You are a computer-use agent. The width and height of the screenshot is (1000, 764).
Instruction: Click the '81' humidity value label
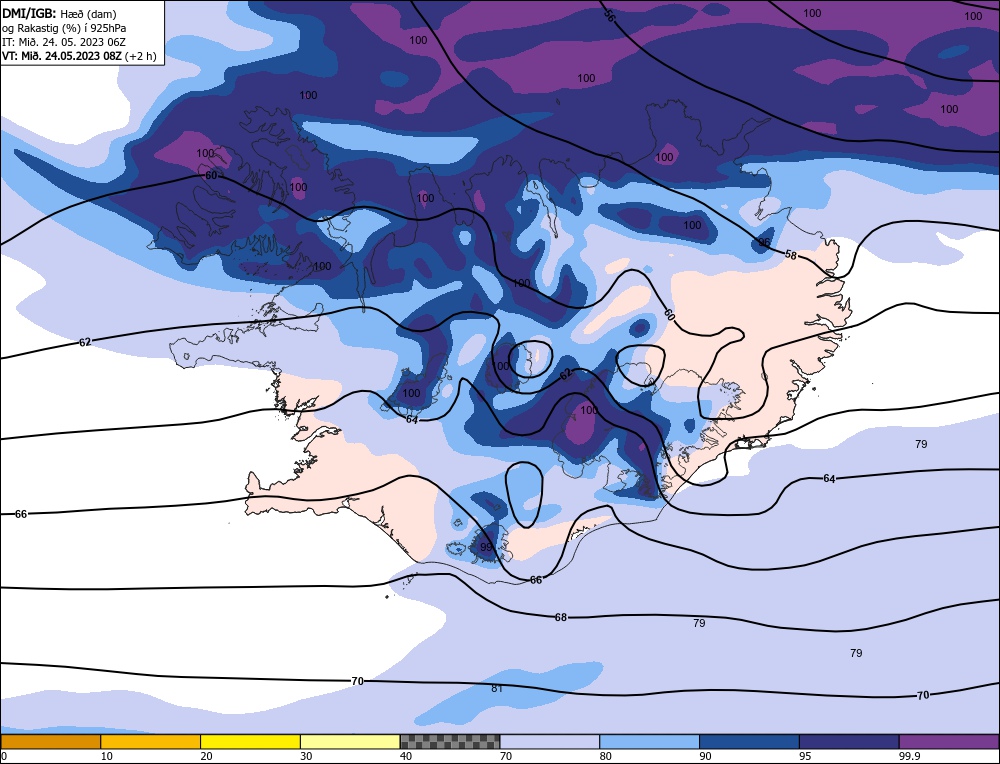point(497,688)
